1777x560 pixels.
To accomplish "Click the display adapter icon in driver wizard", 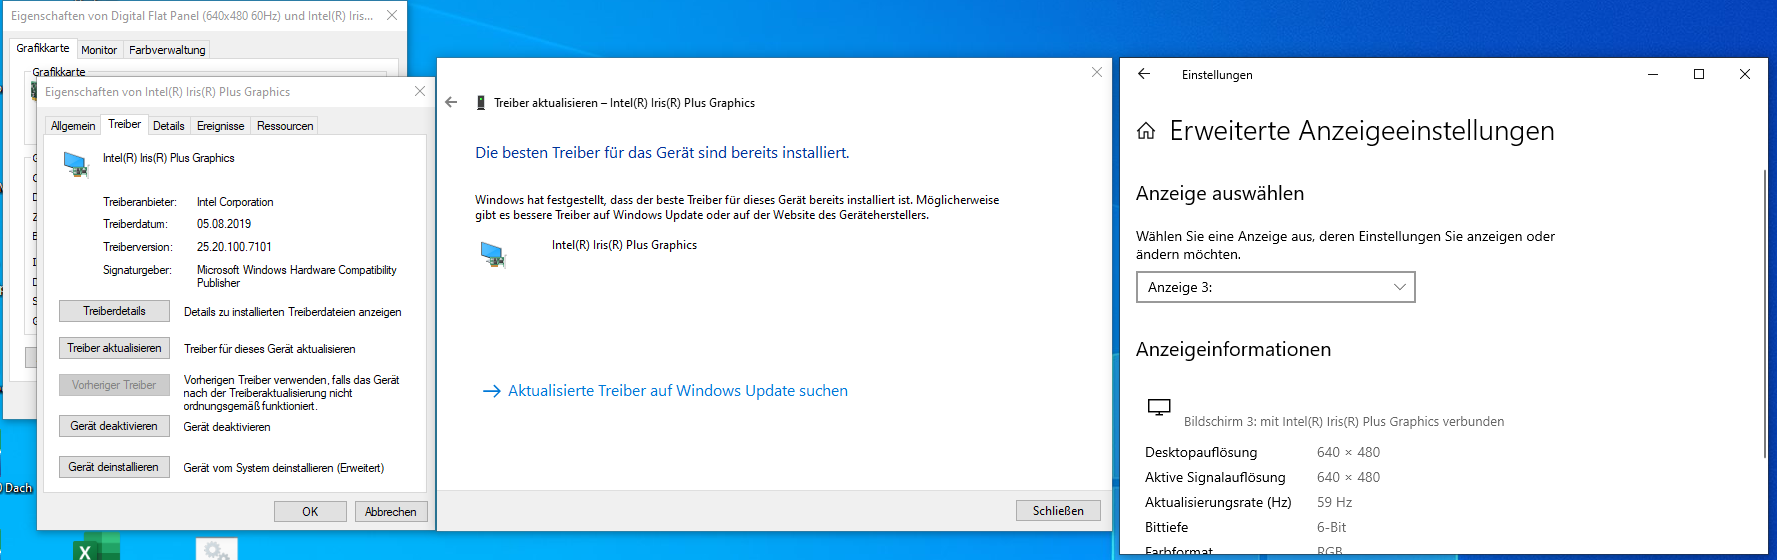I will (493, 255).
